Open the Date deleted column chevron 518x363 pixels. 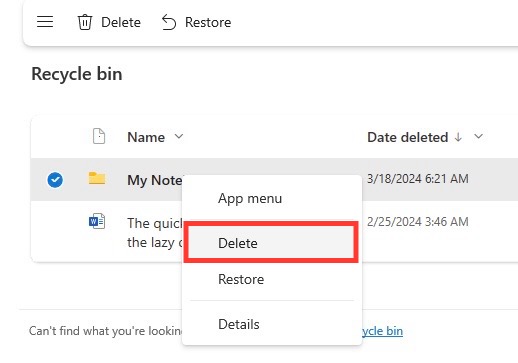(x=479, y=136)
